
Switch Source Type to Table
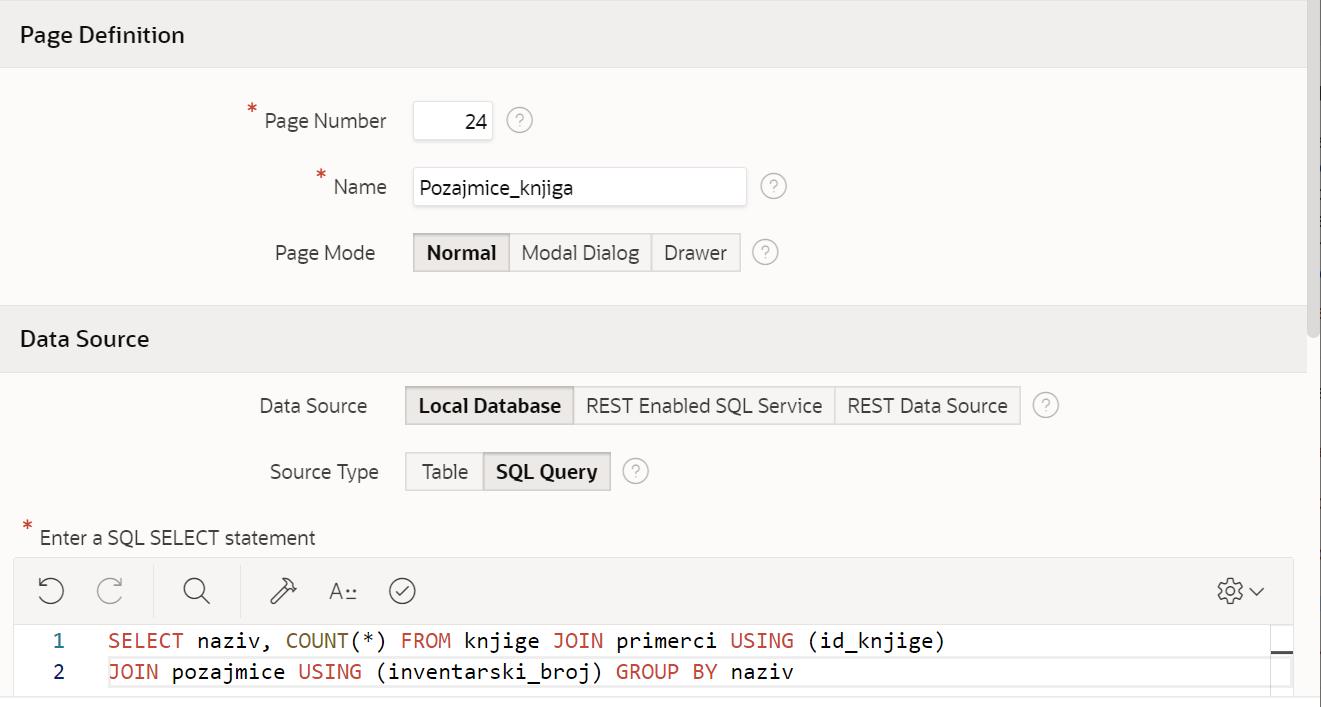click(444, 472)
